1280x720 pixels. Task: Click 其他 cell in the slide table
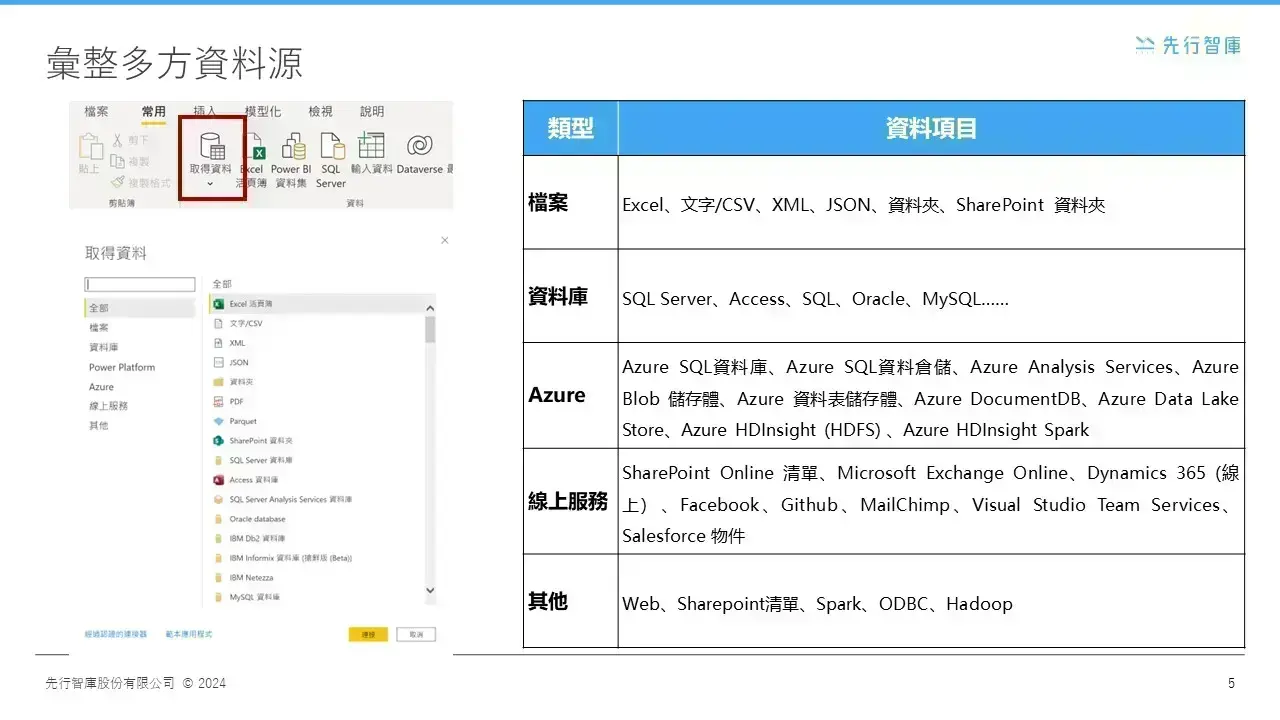571,601
